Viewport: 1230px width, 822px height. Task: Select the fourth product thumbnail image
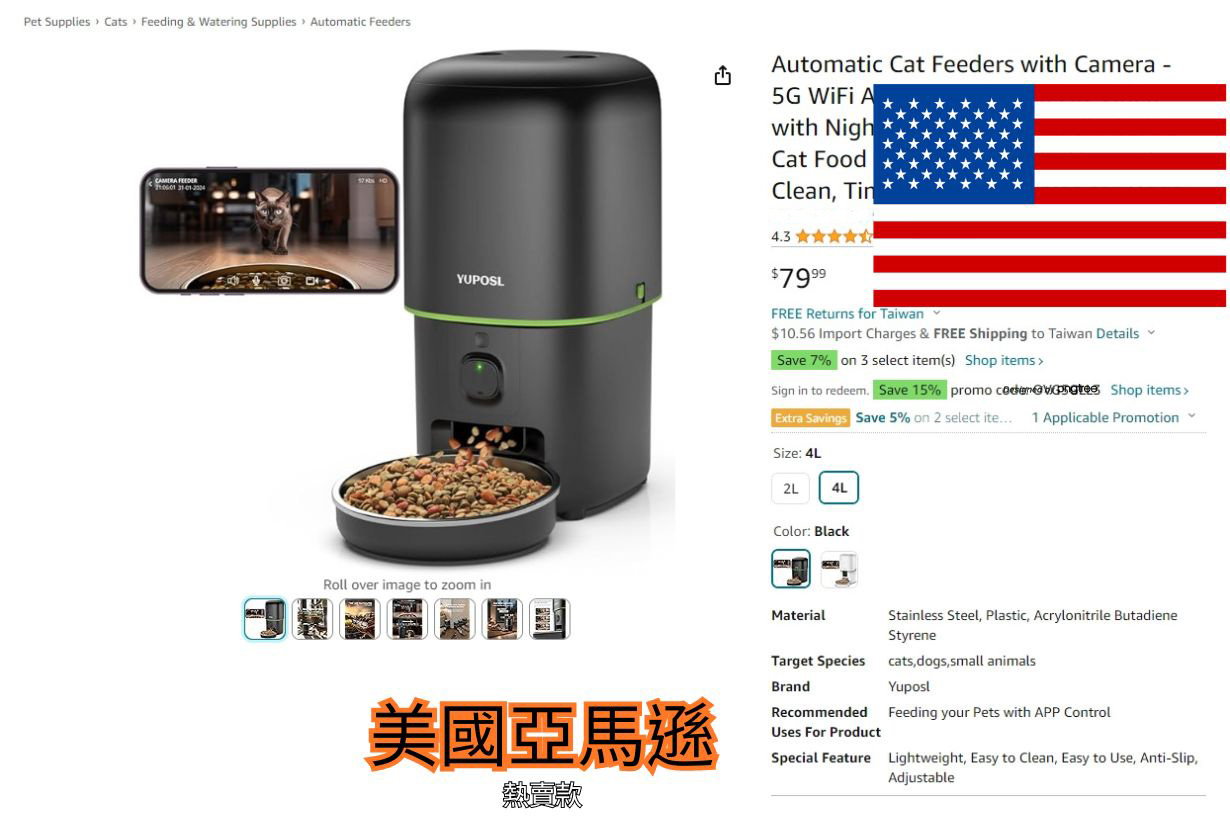(x=407, y=619)
